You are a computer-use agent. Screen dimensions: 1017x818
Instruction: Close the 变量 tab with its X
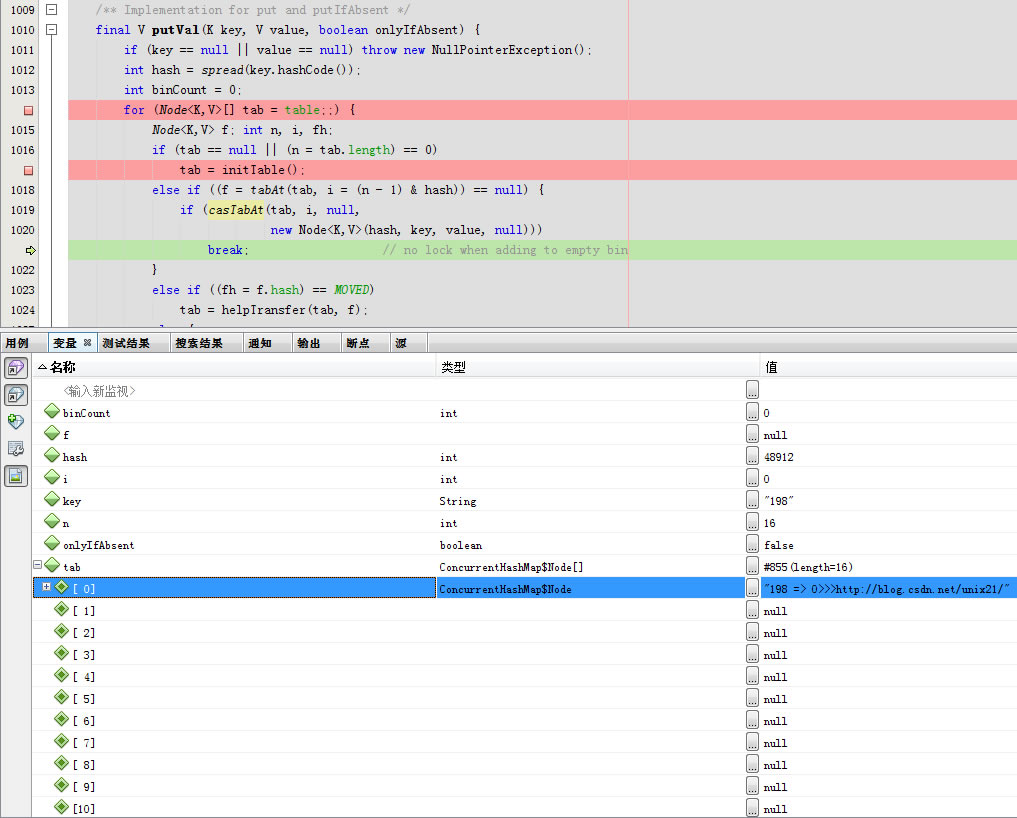click(x=88, y=343)
